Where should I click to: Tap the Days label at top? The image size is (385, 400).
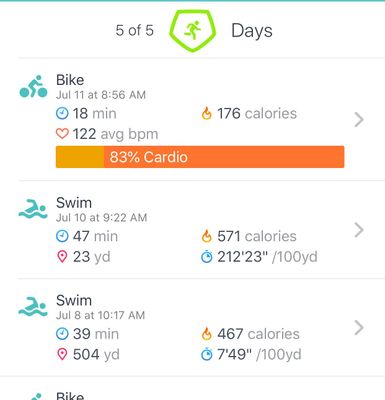(252, 31)
